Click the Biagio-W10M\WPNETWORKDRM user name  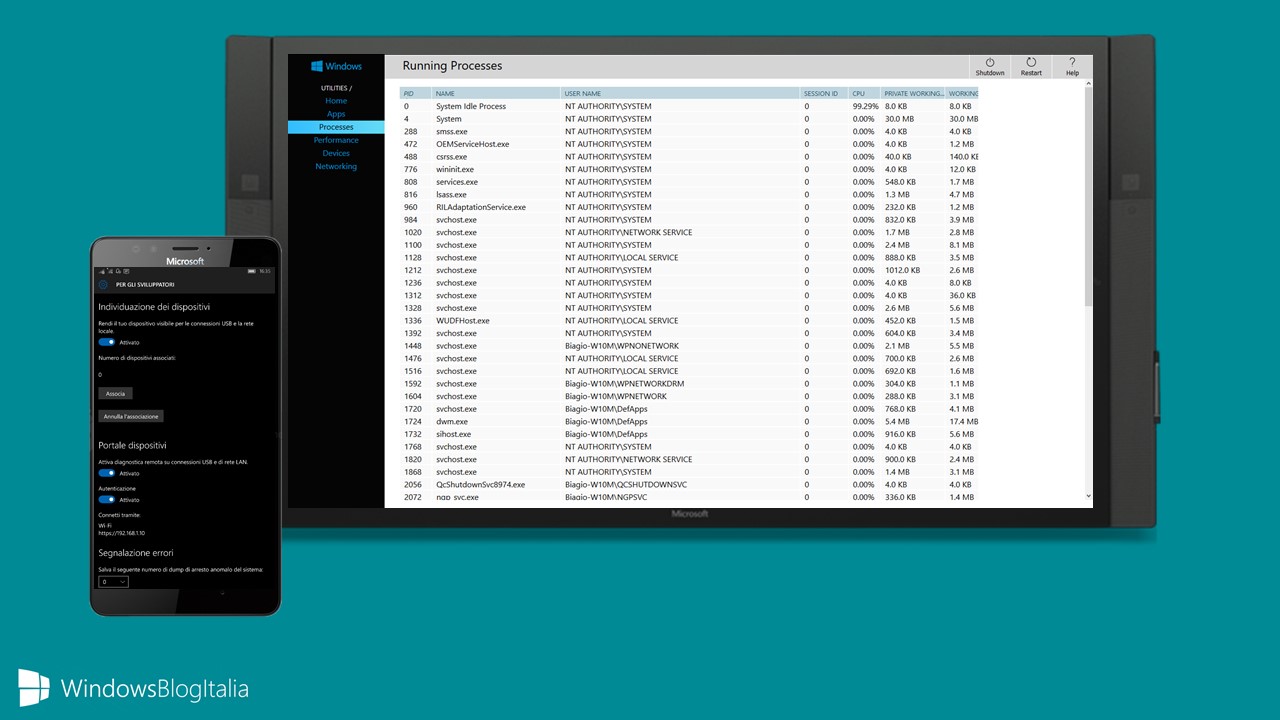click(625, 384)
